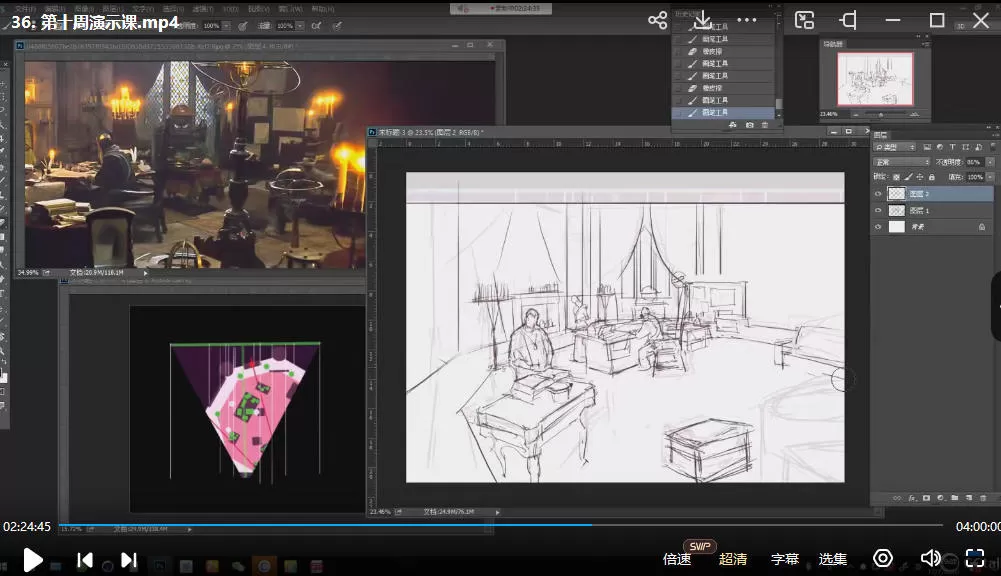Click the share icon in player header
This screenshot has height=576, width=1001.
(657, 20)
